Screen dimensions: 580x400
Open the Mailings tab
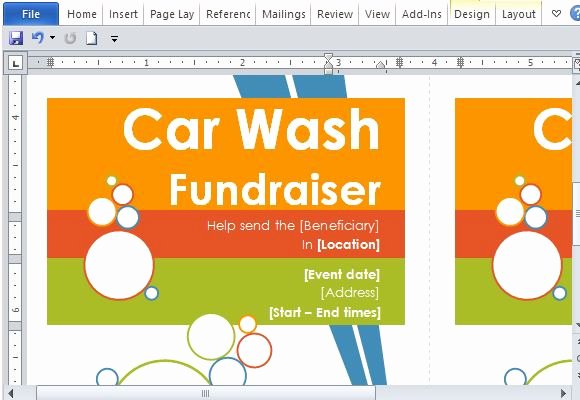284,14
